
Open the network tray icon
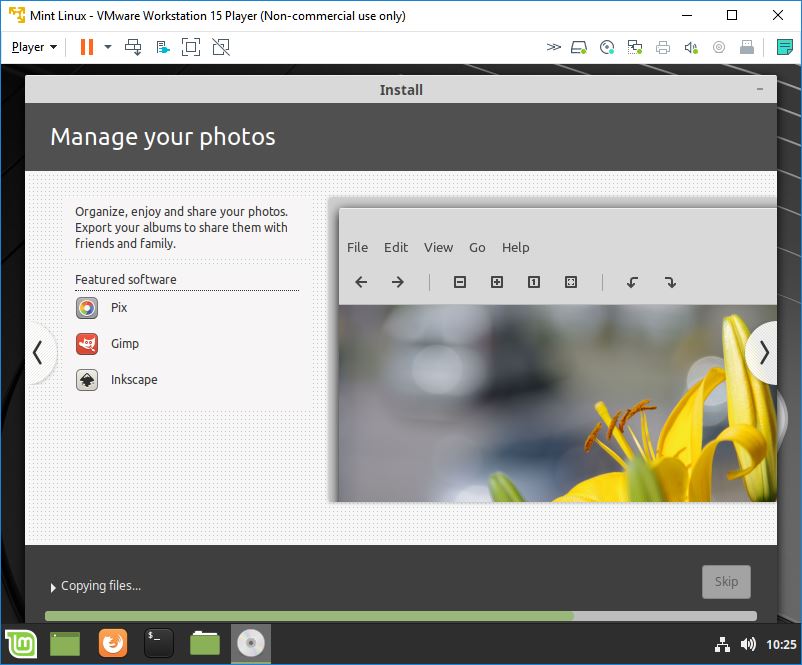pyautogui.click(x=722, y=645)
